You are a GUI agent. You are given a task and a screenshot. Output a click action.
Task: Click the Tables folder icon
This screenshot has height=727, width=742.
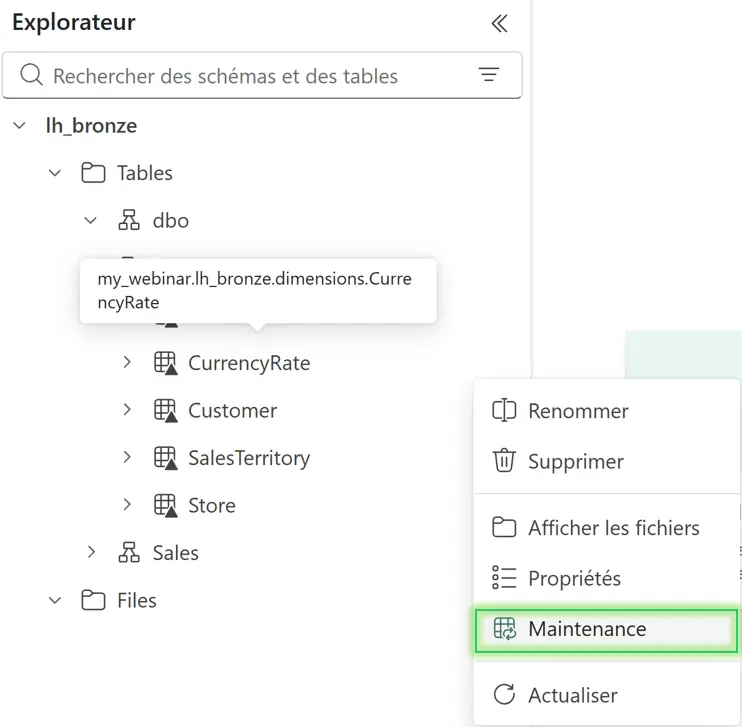pyautogui.click(x=93, y=173)
